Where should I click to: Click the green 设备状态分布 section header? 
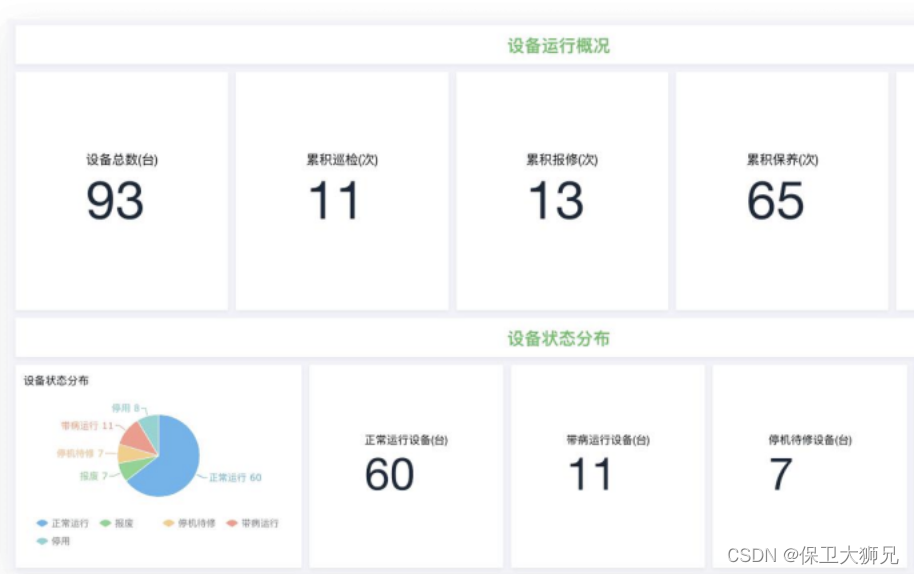[x=558, y=338]
